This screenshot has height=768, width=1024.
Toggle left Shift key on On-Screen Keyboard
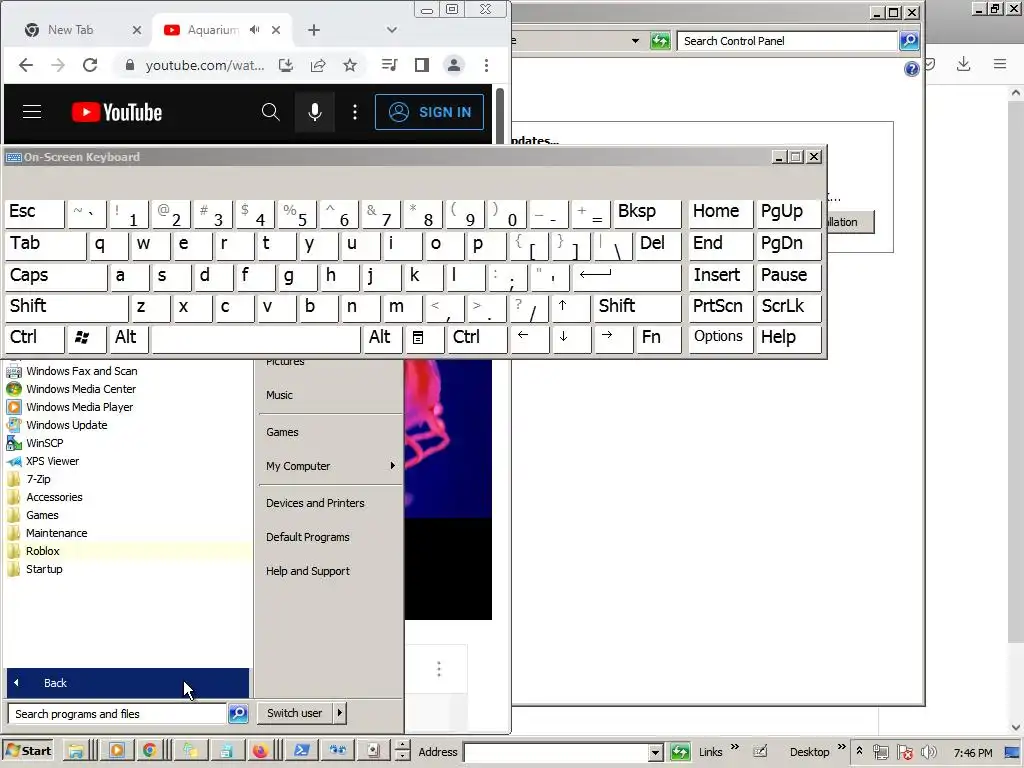click(x=67, y=307)
